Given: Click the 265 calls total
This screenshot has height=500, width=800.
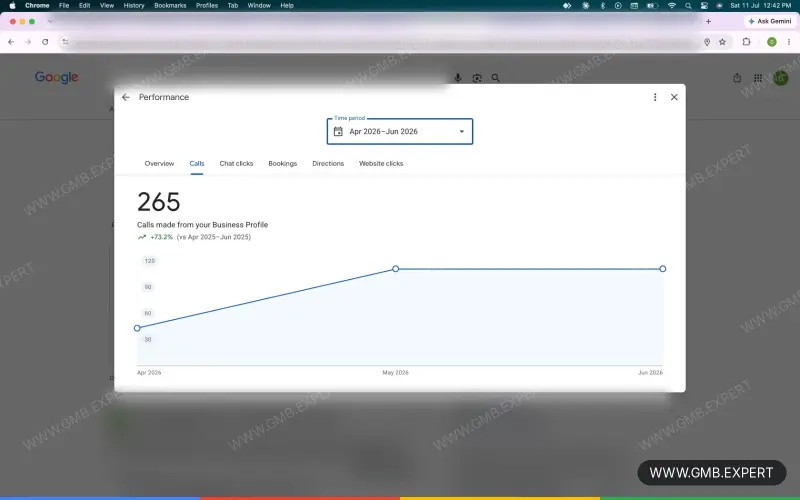Looking at the screenshot, I should click(x=159, y=202).
